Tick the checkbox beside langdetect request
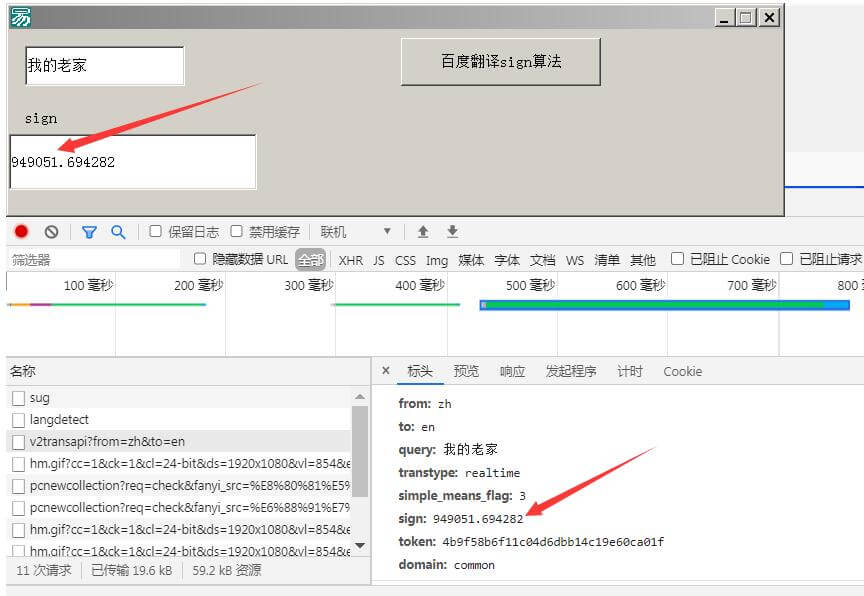The image size is (864, 596). [x=18, y=420]
